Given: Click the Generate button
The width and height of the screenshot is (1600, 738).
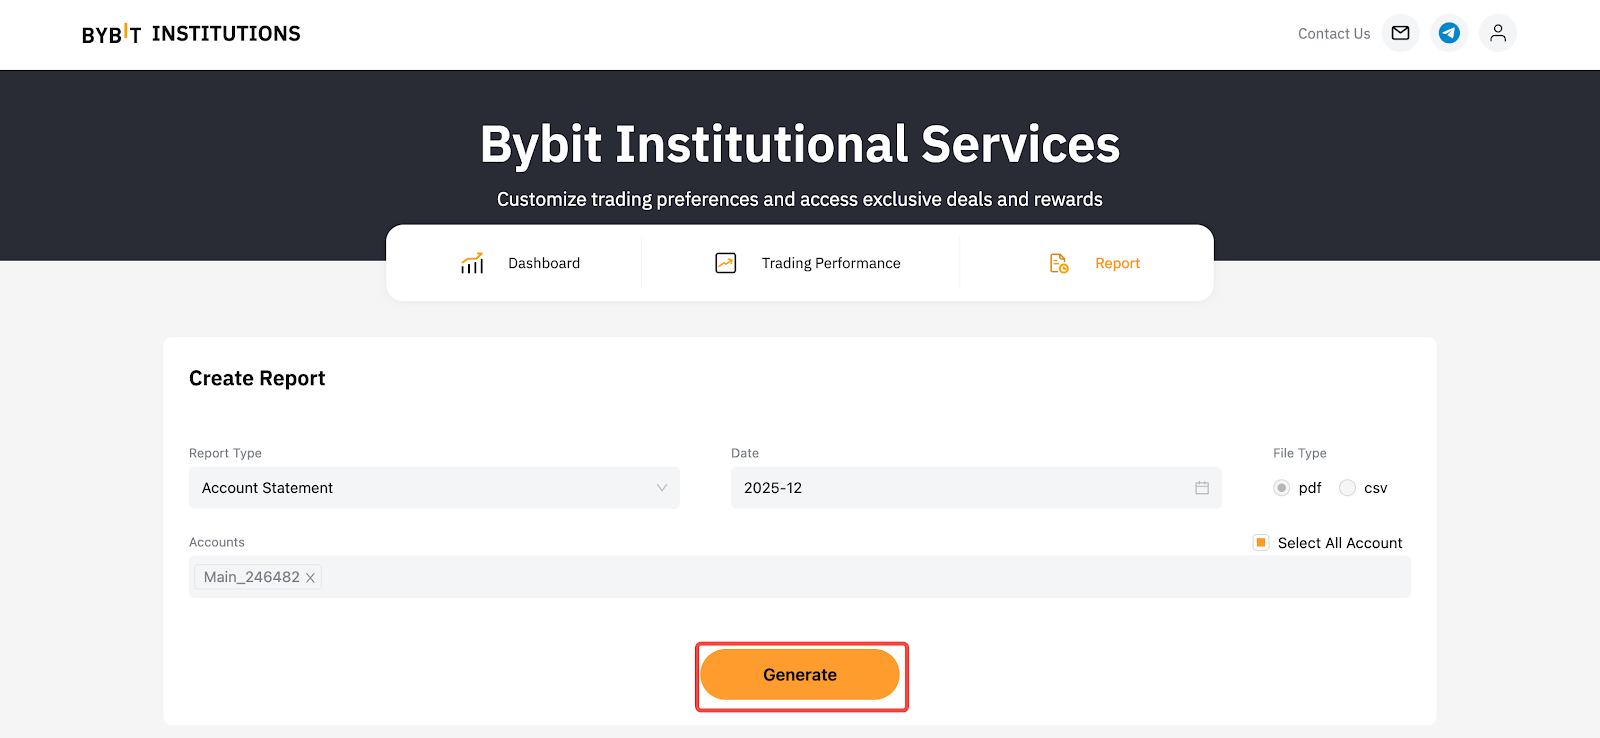Looking at the screenshot, I should (x=800, y=675).
